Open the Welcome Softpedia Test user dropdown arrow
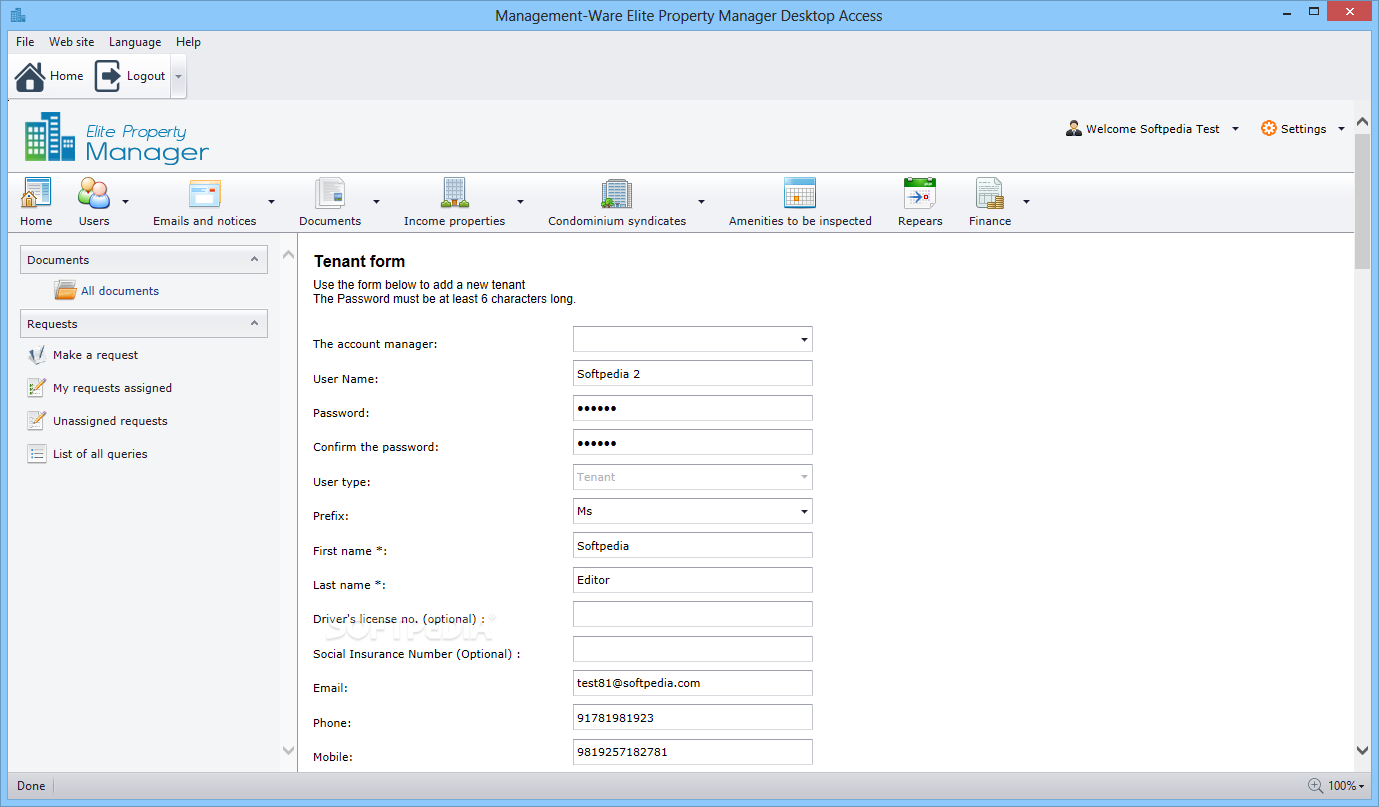Viewport: 1379px width, 807px height. [1235, 129]
